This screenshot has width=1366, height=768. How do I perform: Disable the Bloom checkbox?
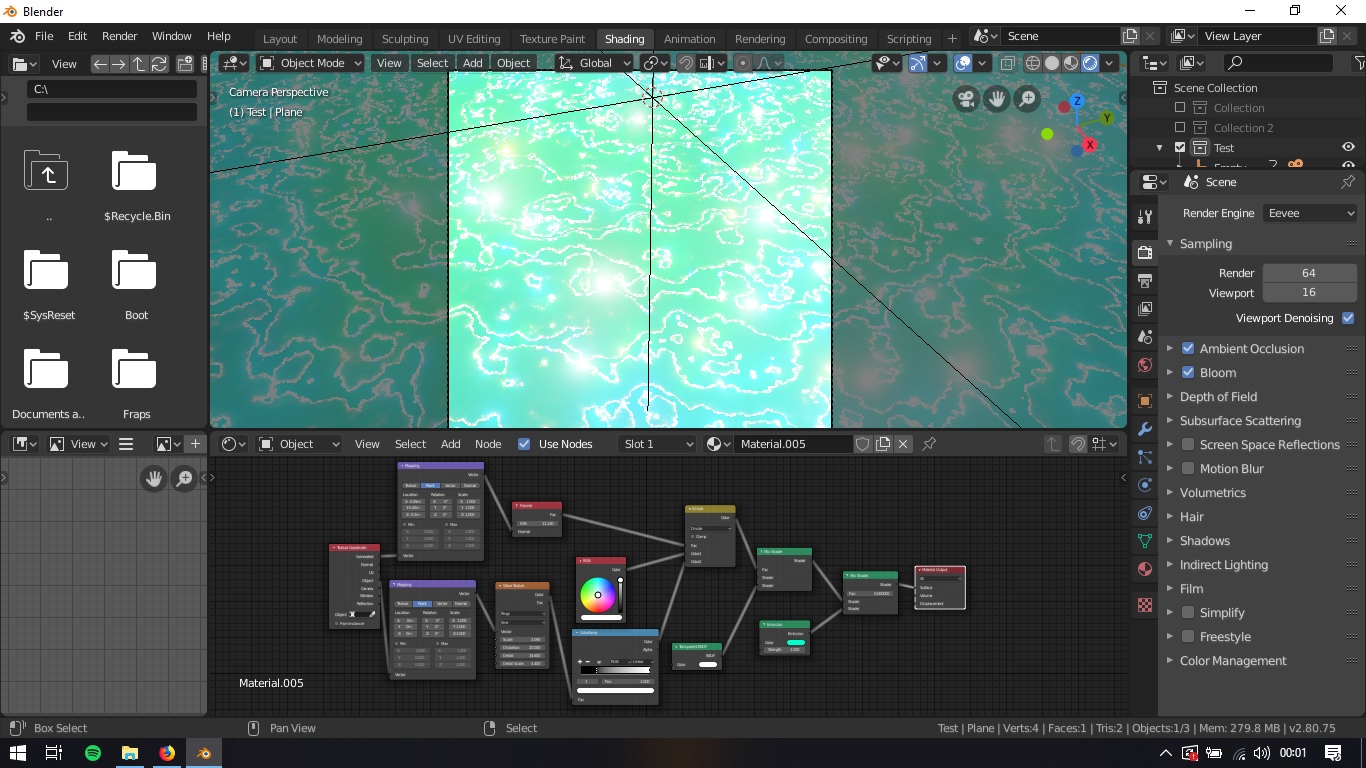1188,372
